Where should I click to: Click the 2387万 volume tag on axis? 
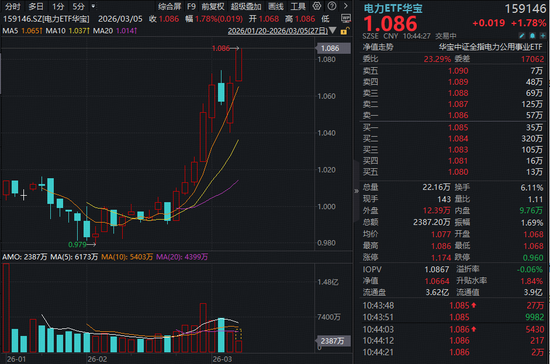pyautogui.click(x=333, y=341)
